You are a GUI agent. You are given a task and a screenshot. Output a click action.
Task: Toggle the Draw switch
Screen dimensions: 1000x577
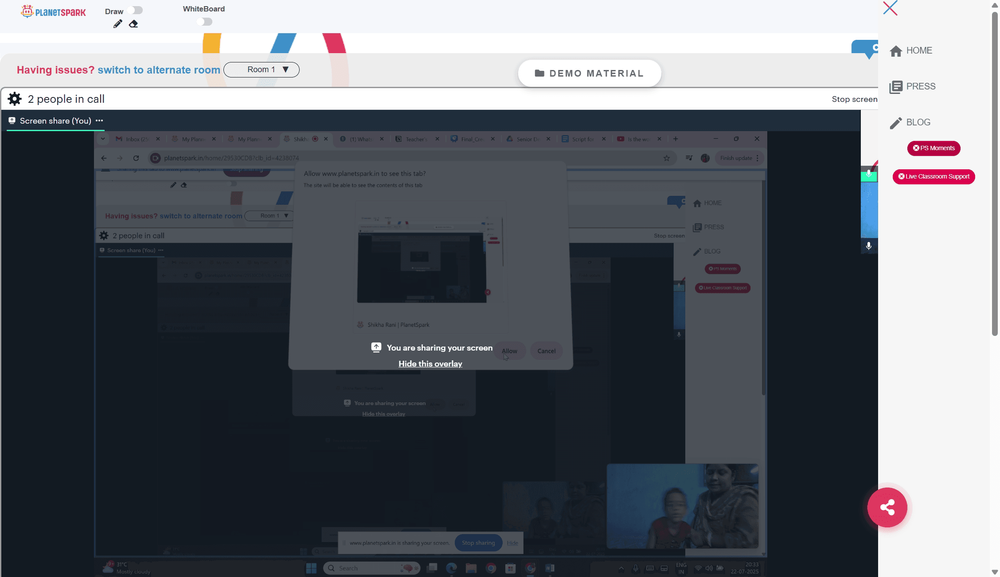(135, 10)
